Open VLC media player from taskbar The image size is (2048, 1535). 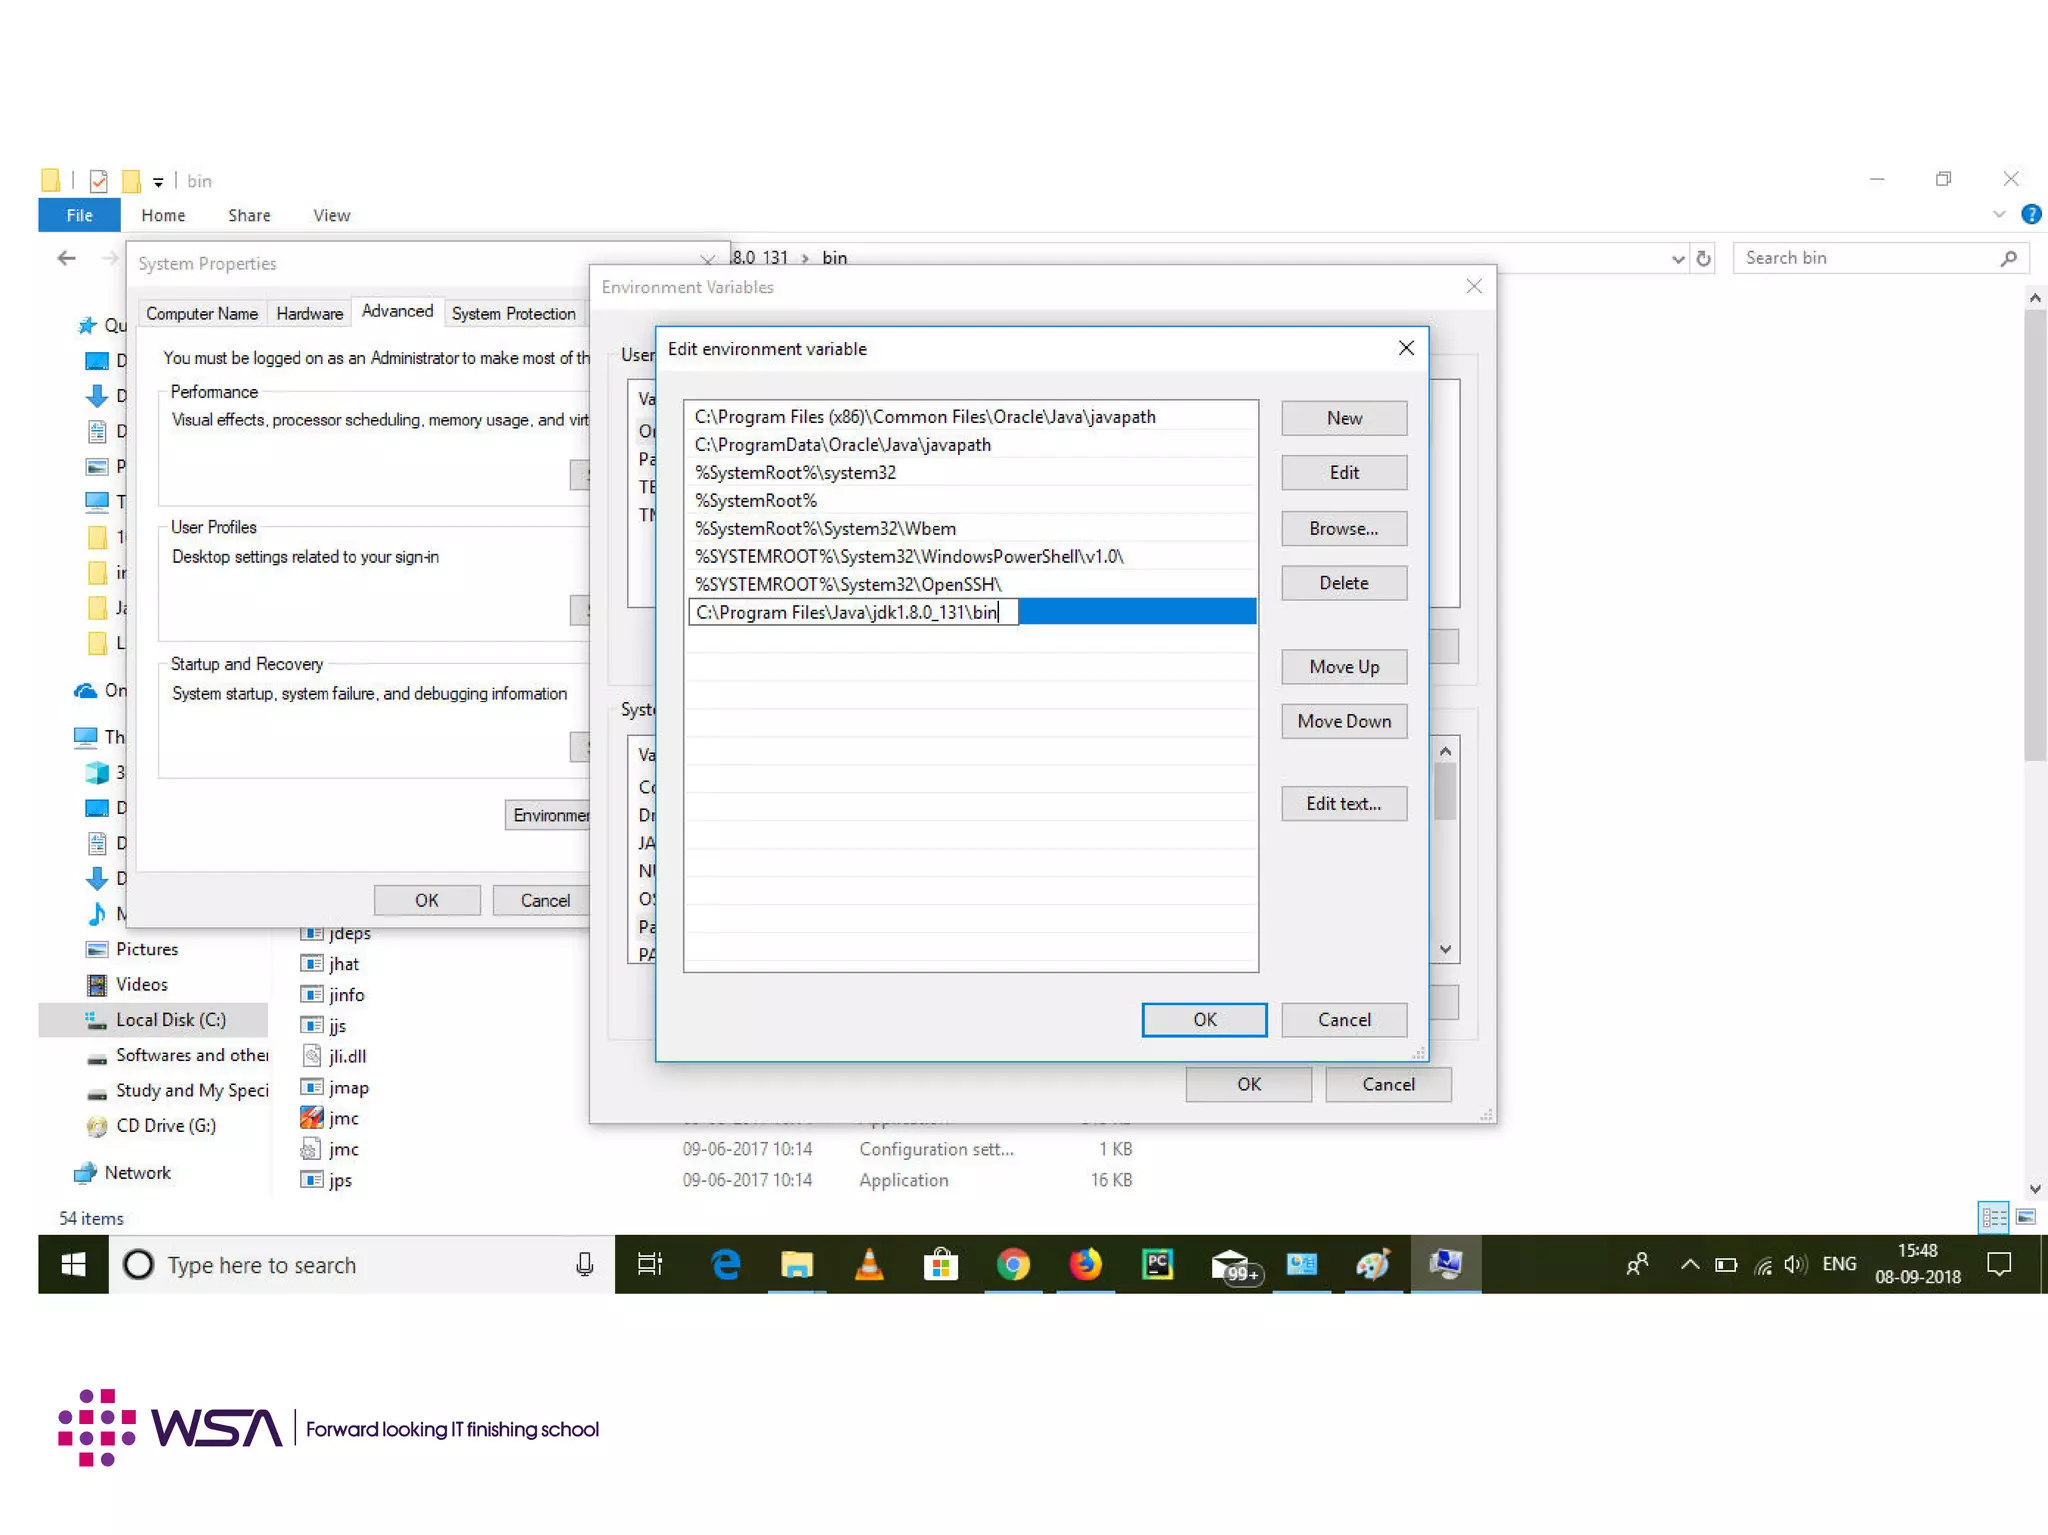pos(868,1264)
